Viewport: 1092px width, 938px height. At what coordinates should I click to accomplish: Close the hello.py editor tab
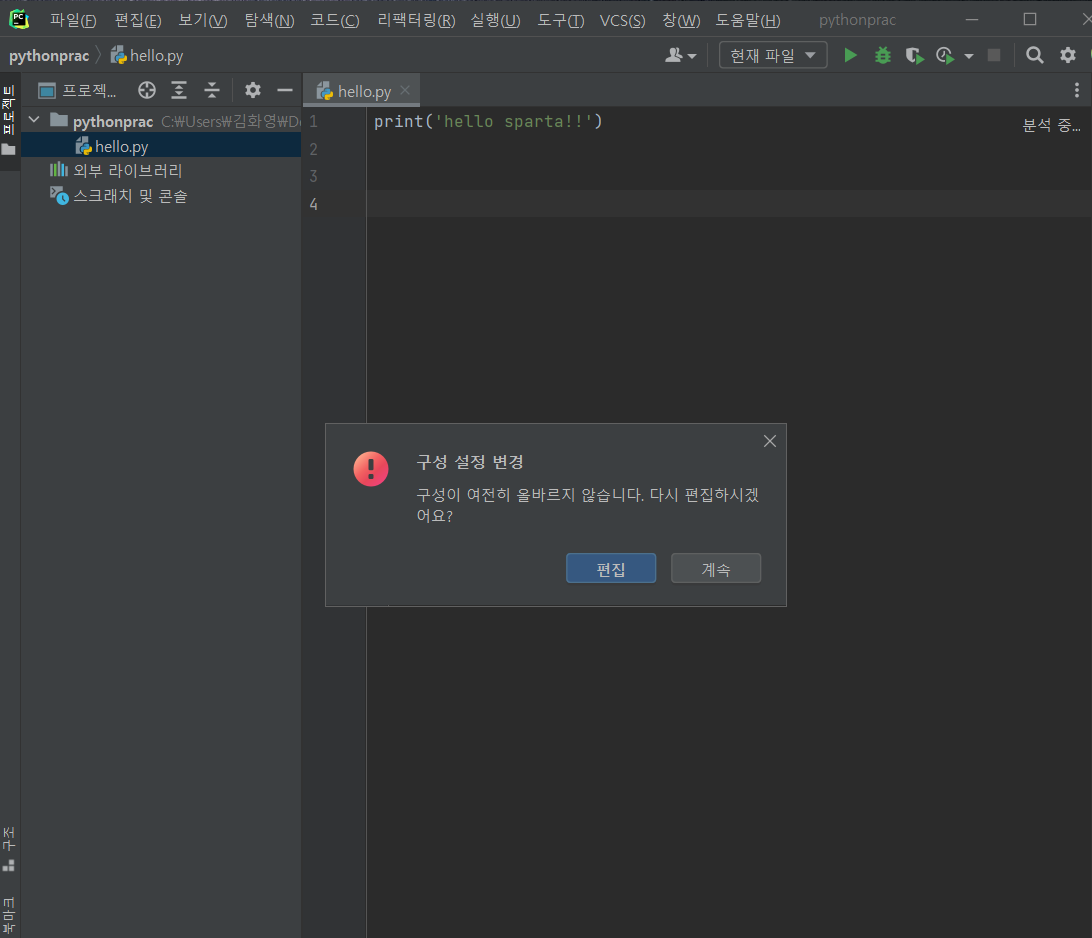[405, 90]
